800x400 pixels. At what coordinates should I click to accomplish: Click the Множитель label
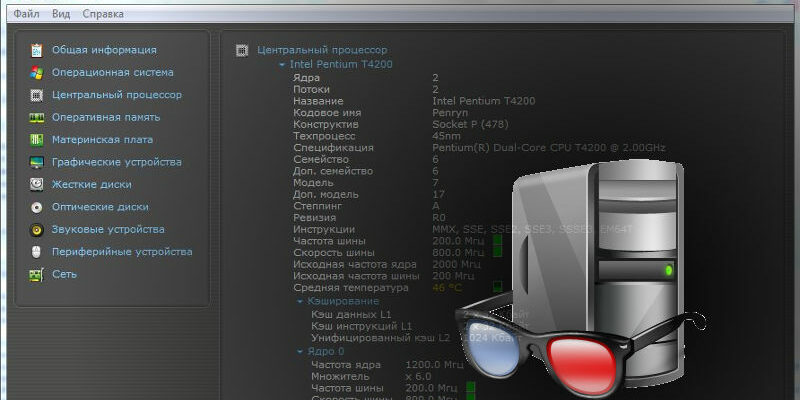tap(340, 377)
